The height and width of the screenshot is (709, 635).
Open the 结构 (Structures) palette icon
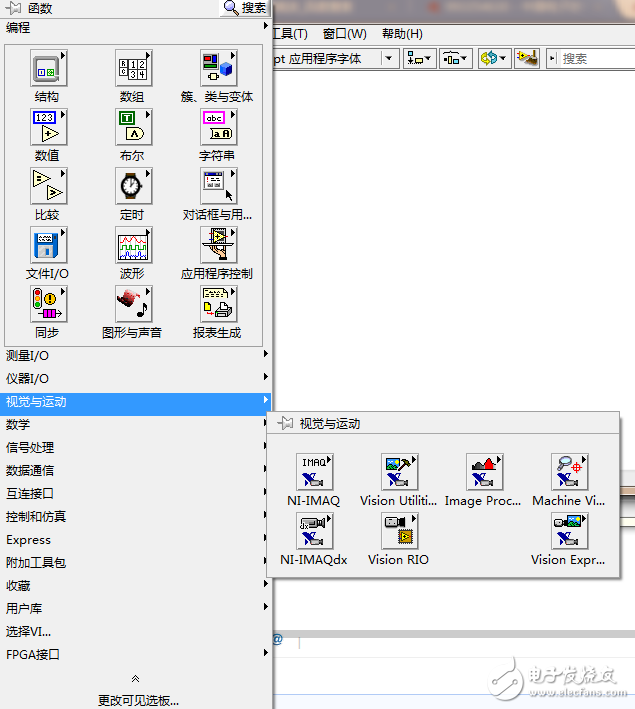[x=48, y=68]
